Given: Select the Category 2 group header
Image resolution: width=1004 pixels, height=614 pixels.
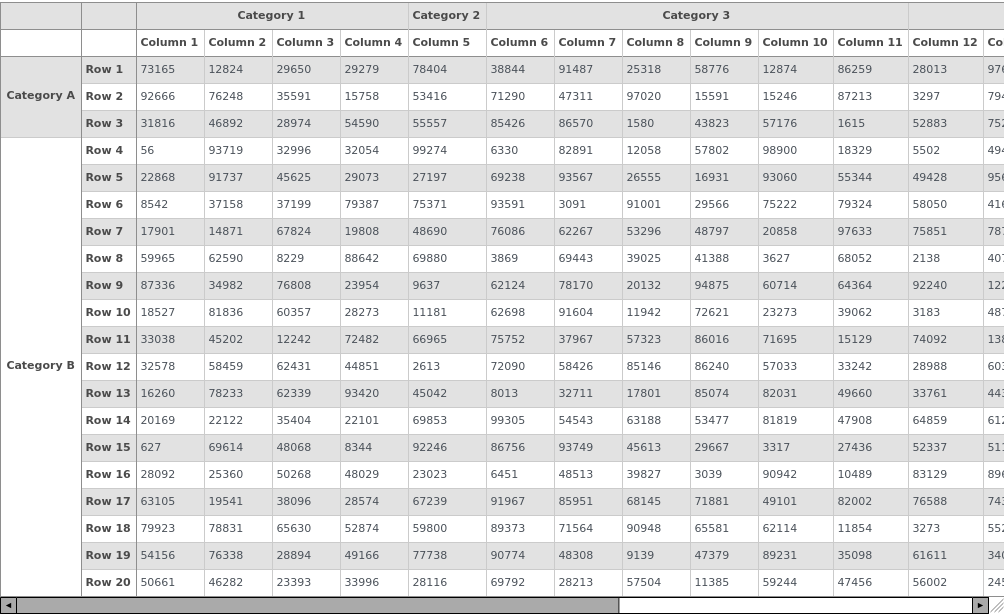Looking at the screenshot, I should click(446, 16).
